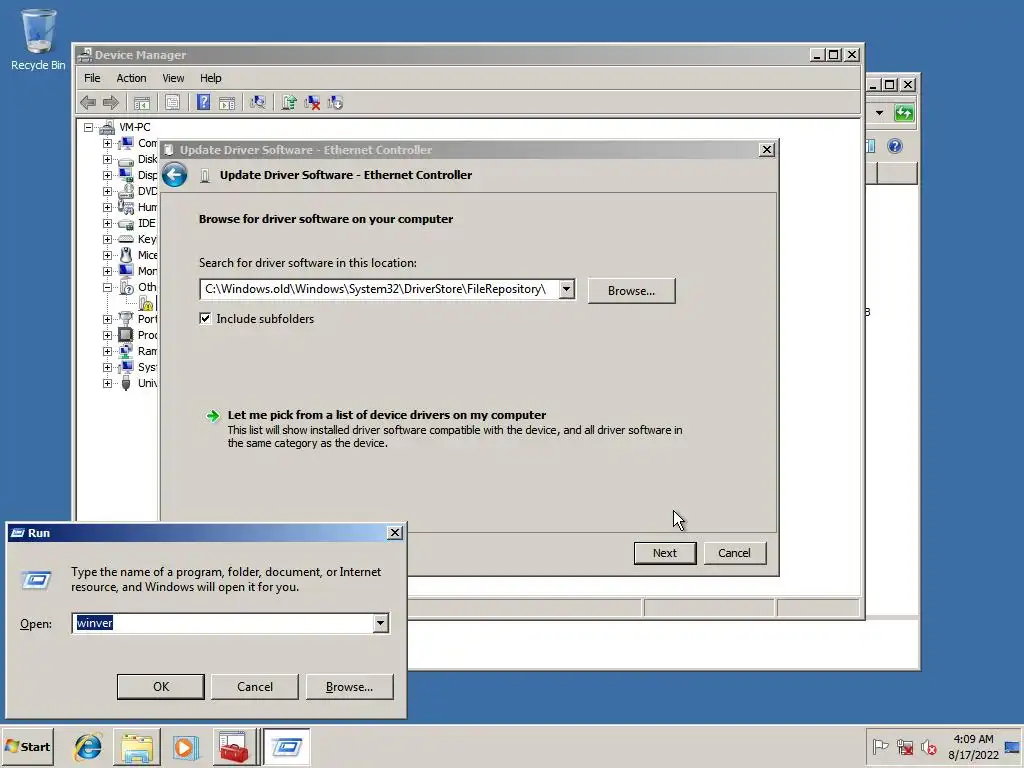The image size is (1024, 768).
Task: Click the blue Help toolbar icon
Action: pyautogui.click(x=204, y=103)
